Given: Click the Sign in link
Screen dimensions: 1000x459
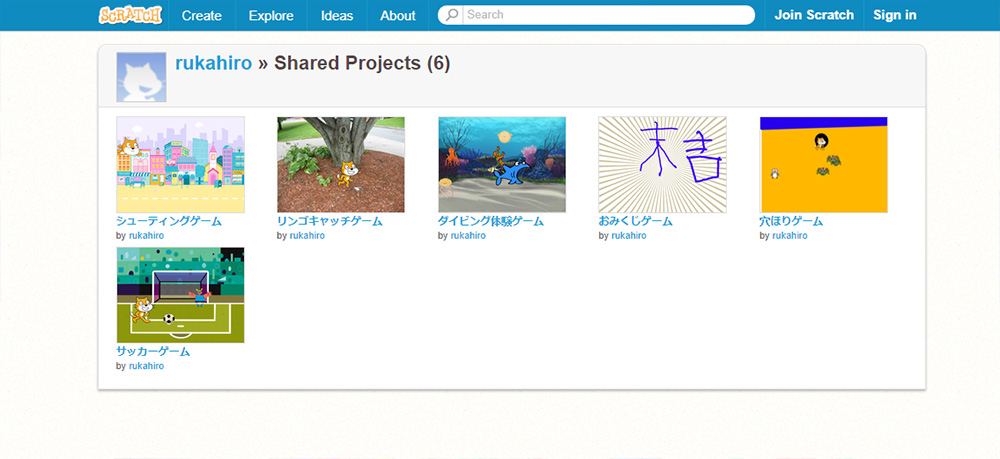Looking at the screenshot, I should tap(894, 15).
